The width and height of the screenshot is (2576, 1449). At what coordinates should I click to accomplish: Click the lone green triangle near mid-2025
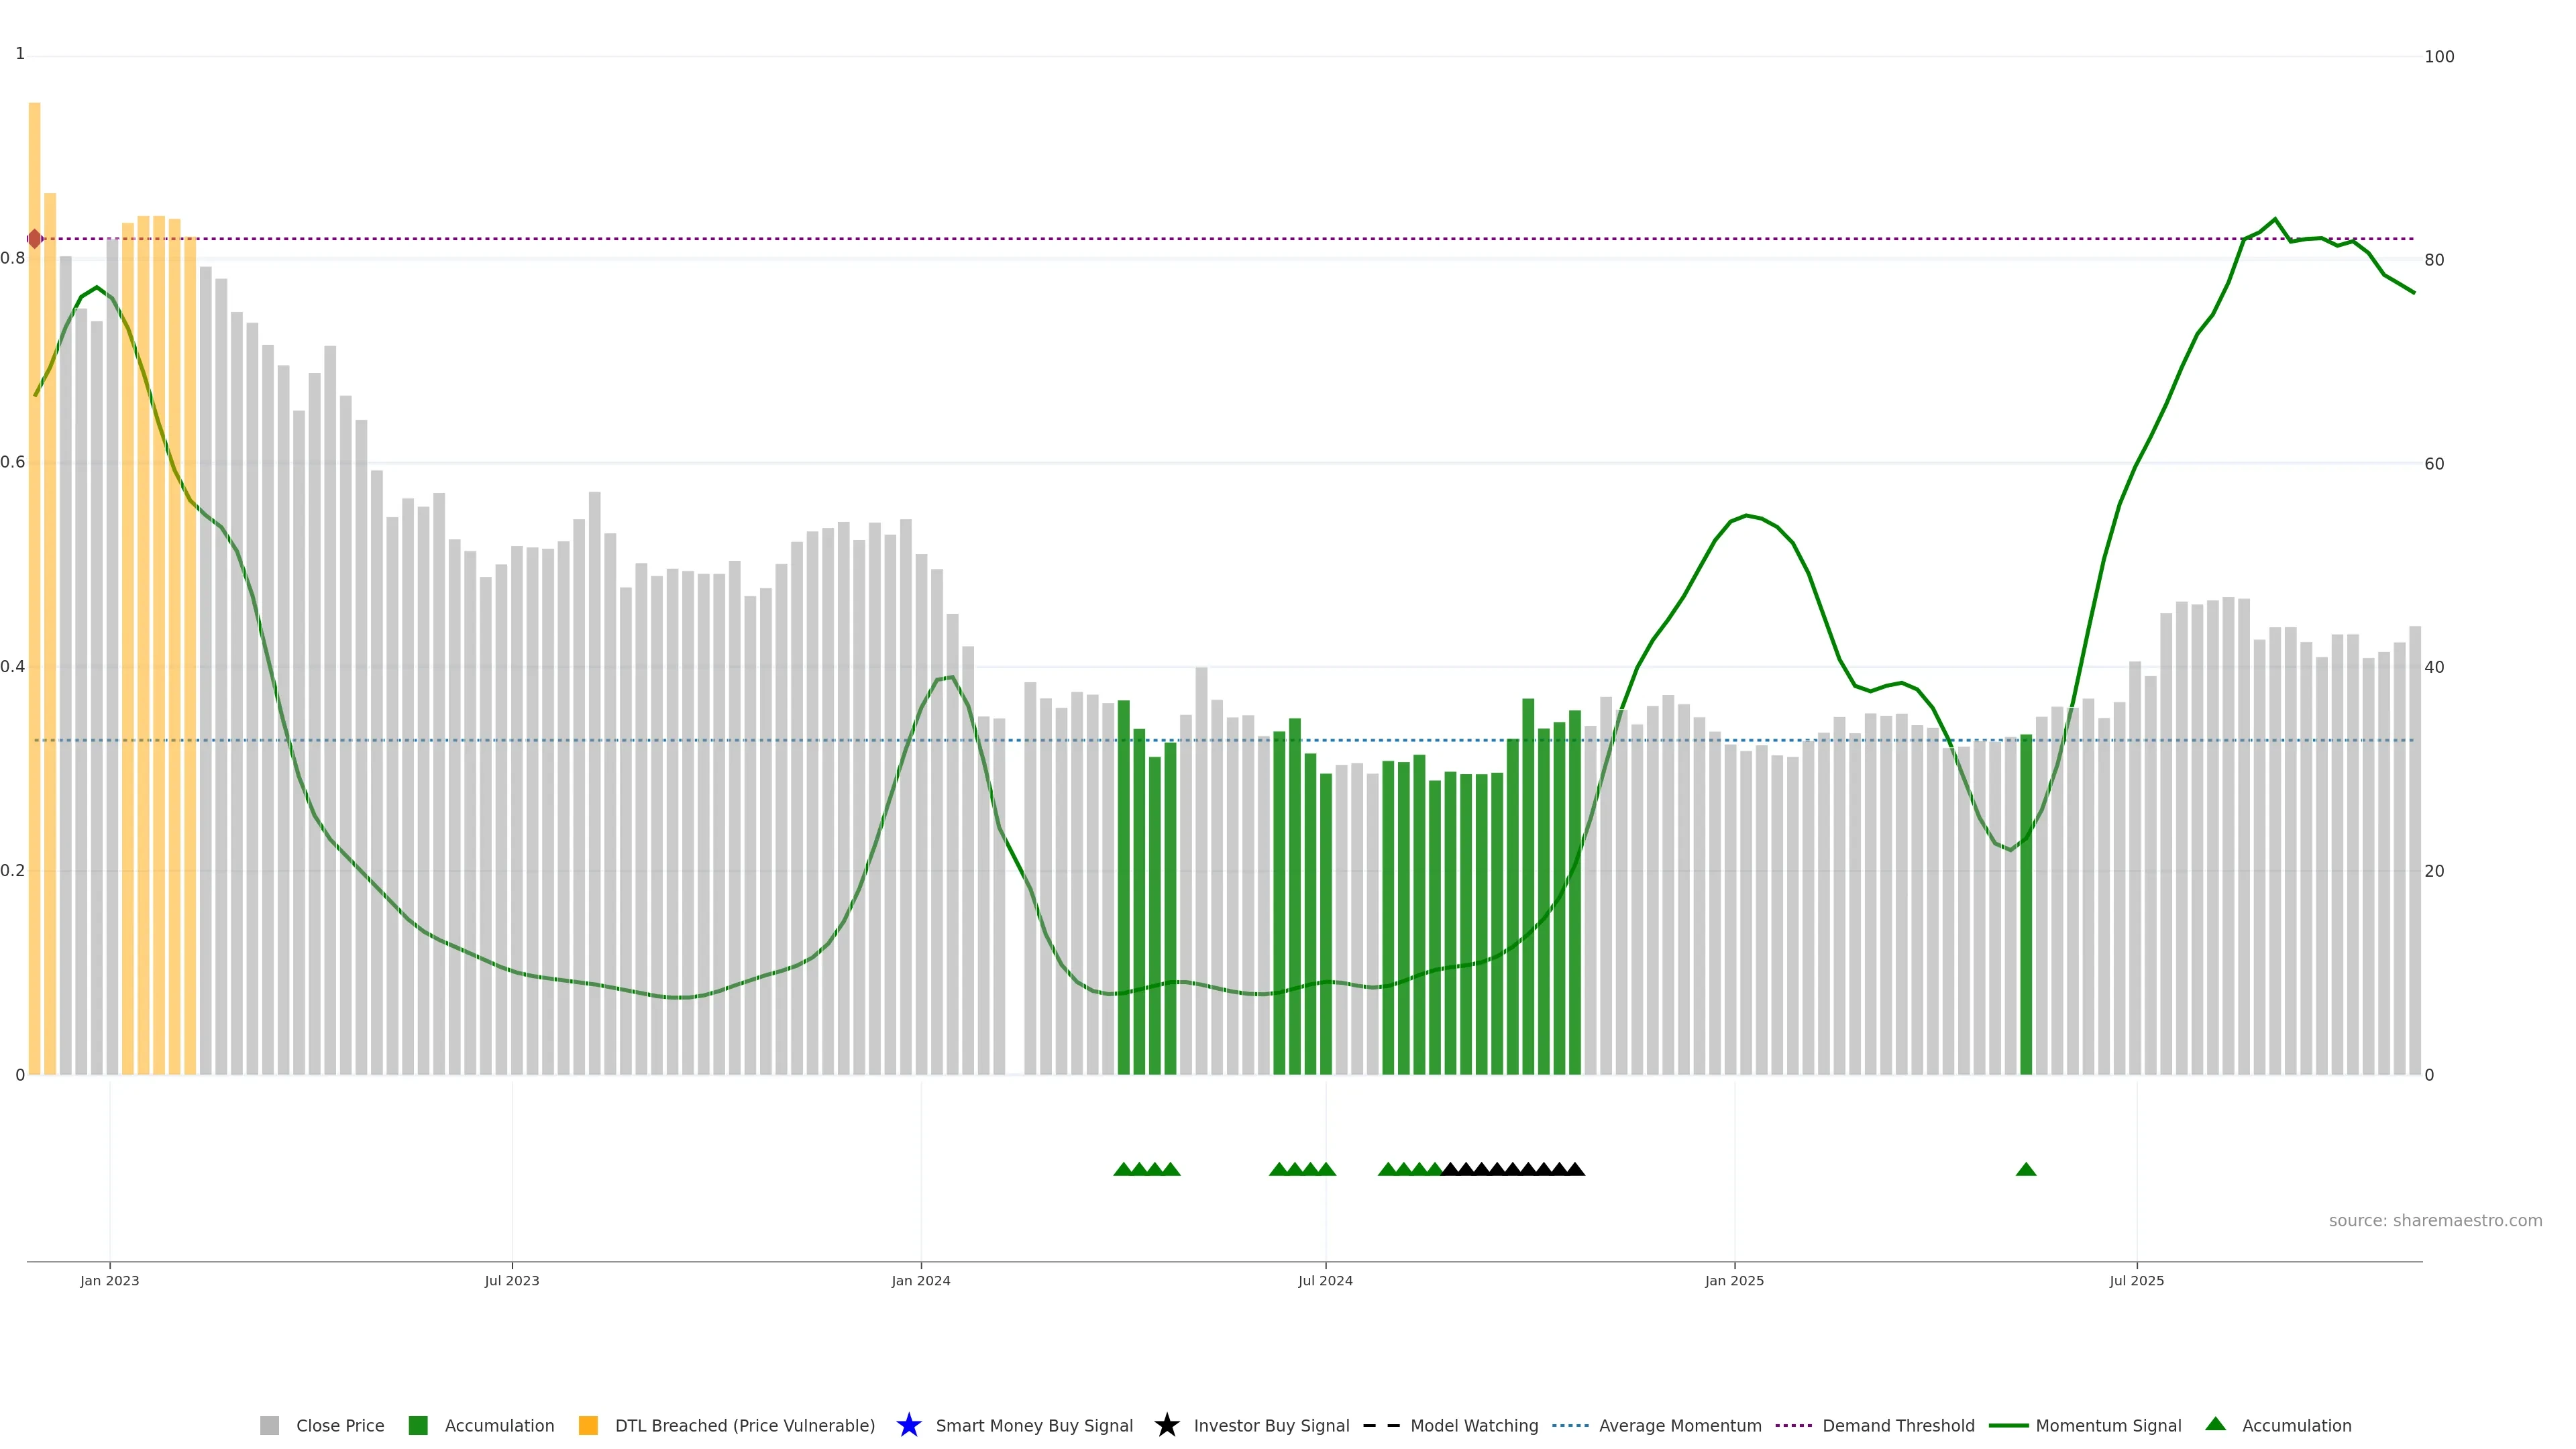[x=2026, y=1169]
